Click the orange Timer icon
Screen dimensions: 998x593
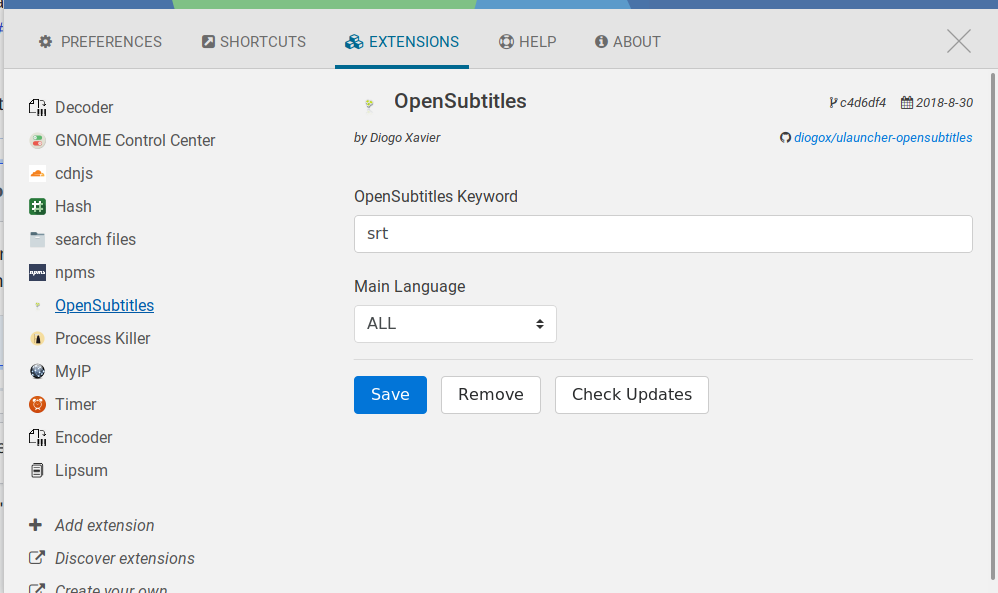pos(38,404)
